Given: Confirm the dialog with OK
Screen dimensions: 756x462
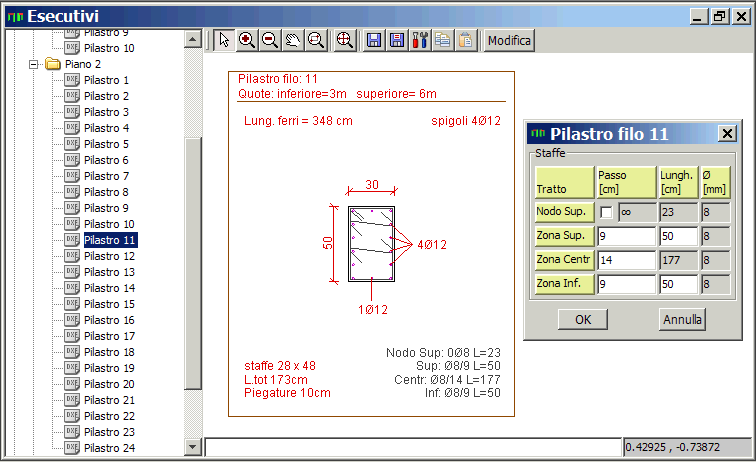Looking at the screenshot, I should point(582,320).
